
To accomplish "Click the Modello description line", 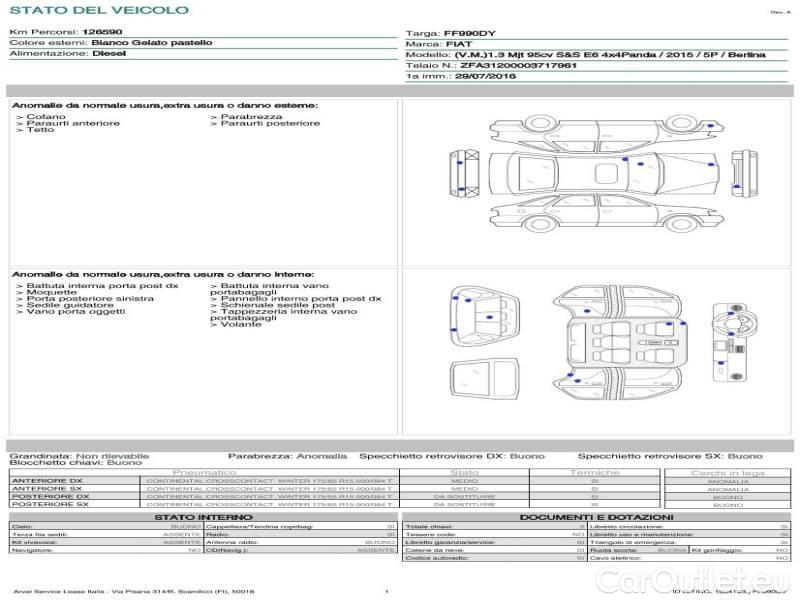I will coord(585,55).
